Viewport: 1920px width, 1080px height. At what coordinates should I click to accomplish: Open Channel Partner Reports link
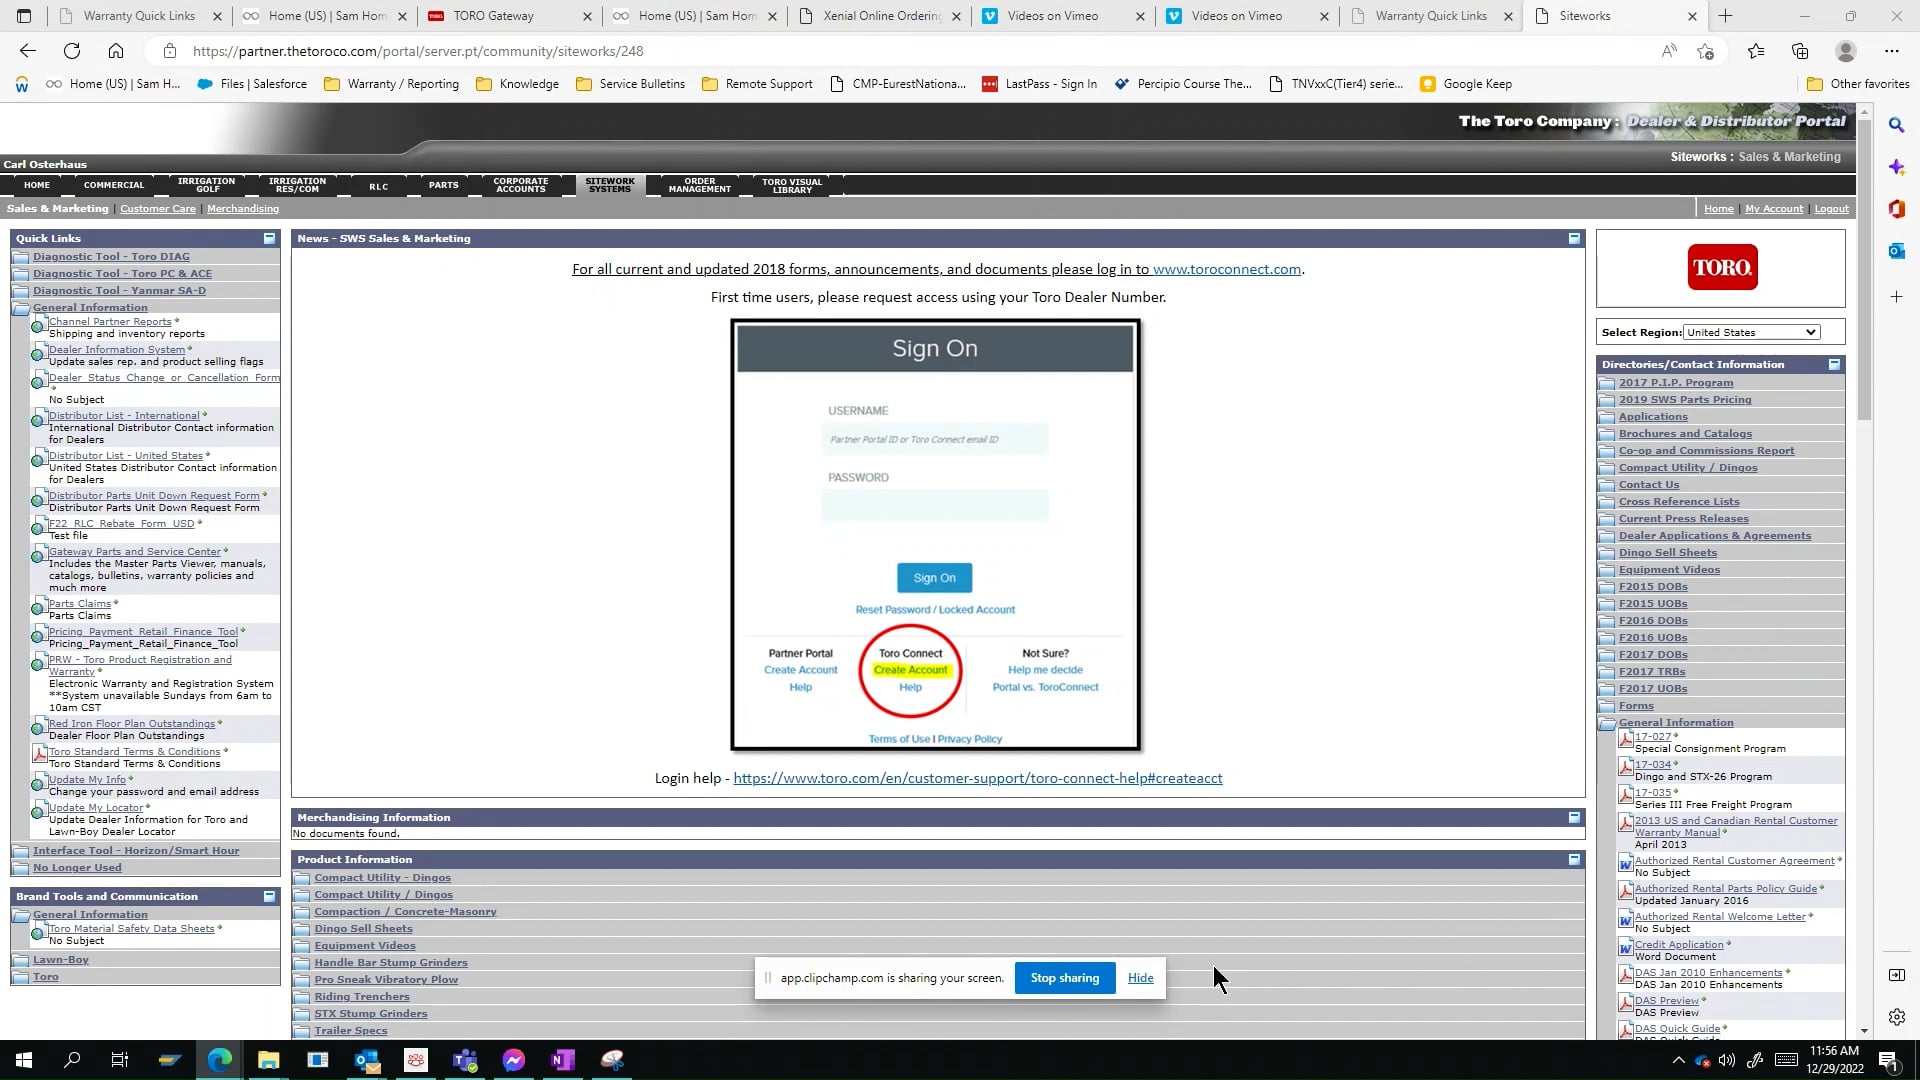coord(110,321)
